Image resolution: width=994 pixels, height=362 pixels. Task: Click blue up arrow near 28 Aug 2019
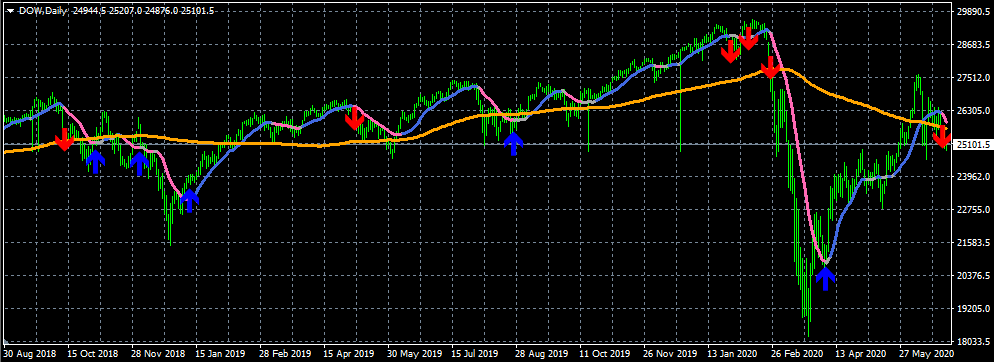[x=513, y=144]
